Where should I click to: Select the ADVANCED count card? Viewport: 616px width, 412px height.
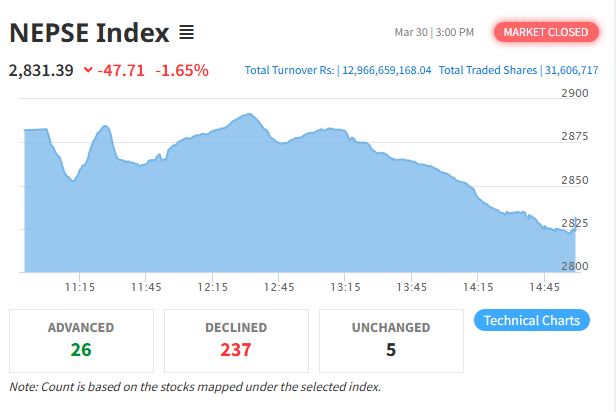click(x=81, y=339)
